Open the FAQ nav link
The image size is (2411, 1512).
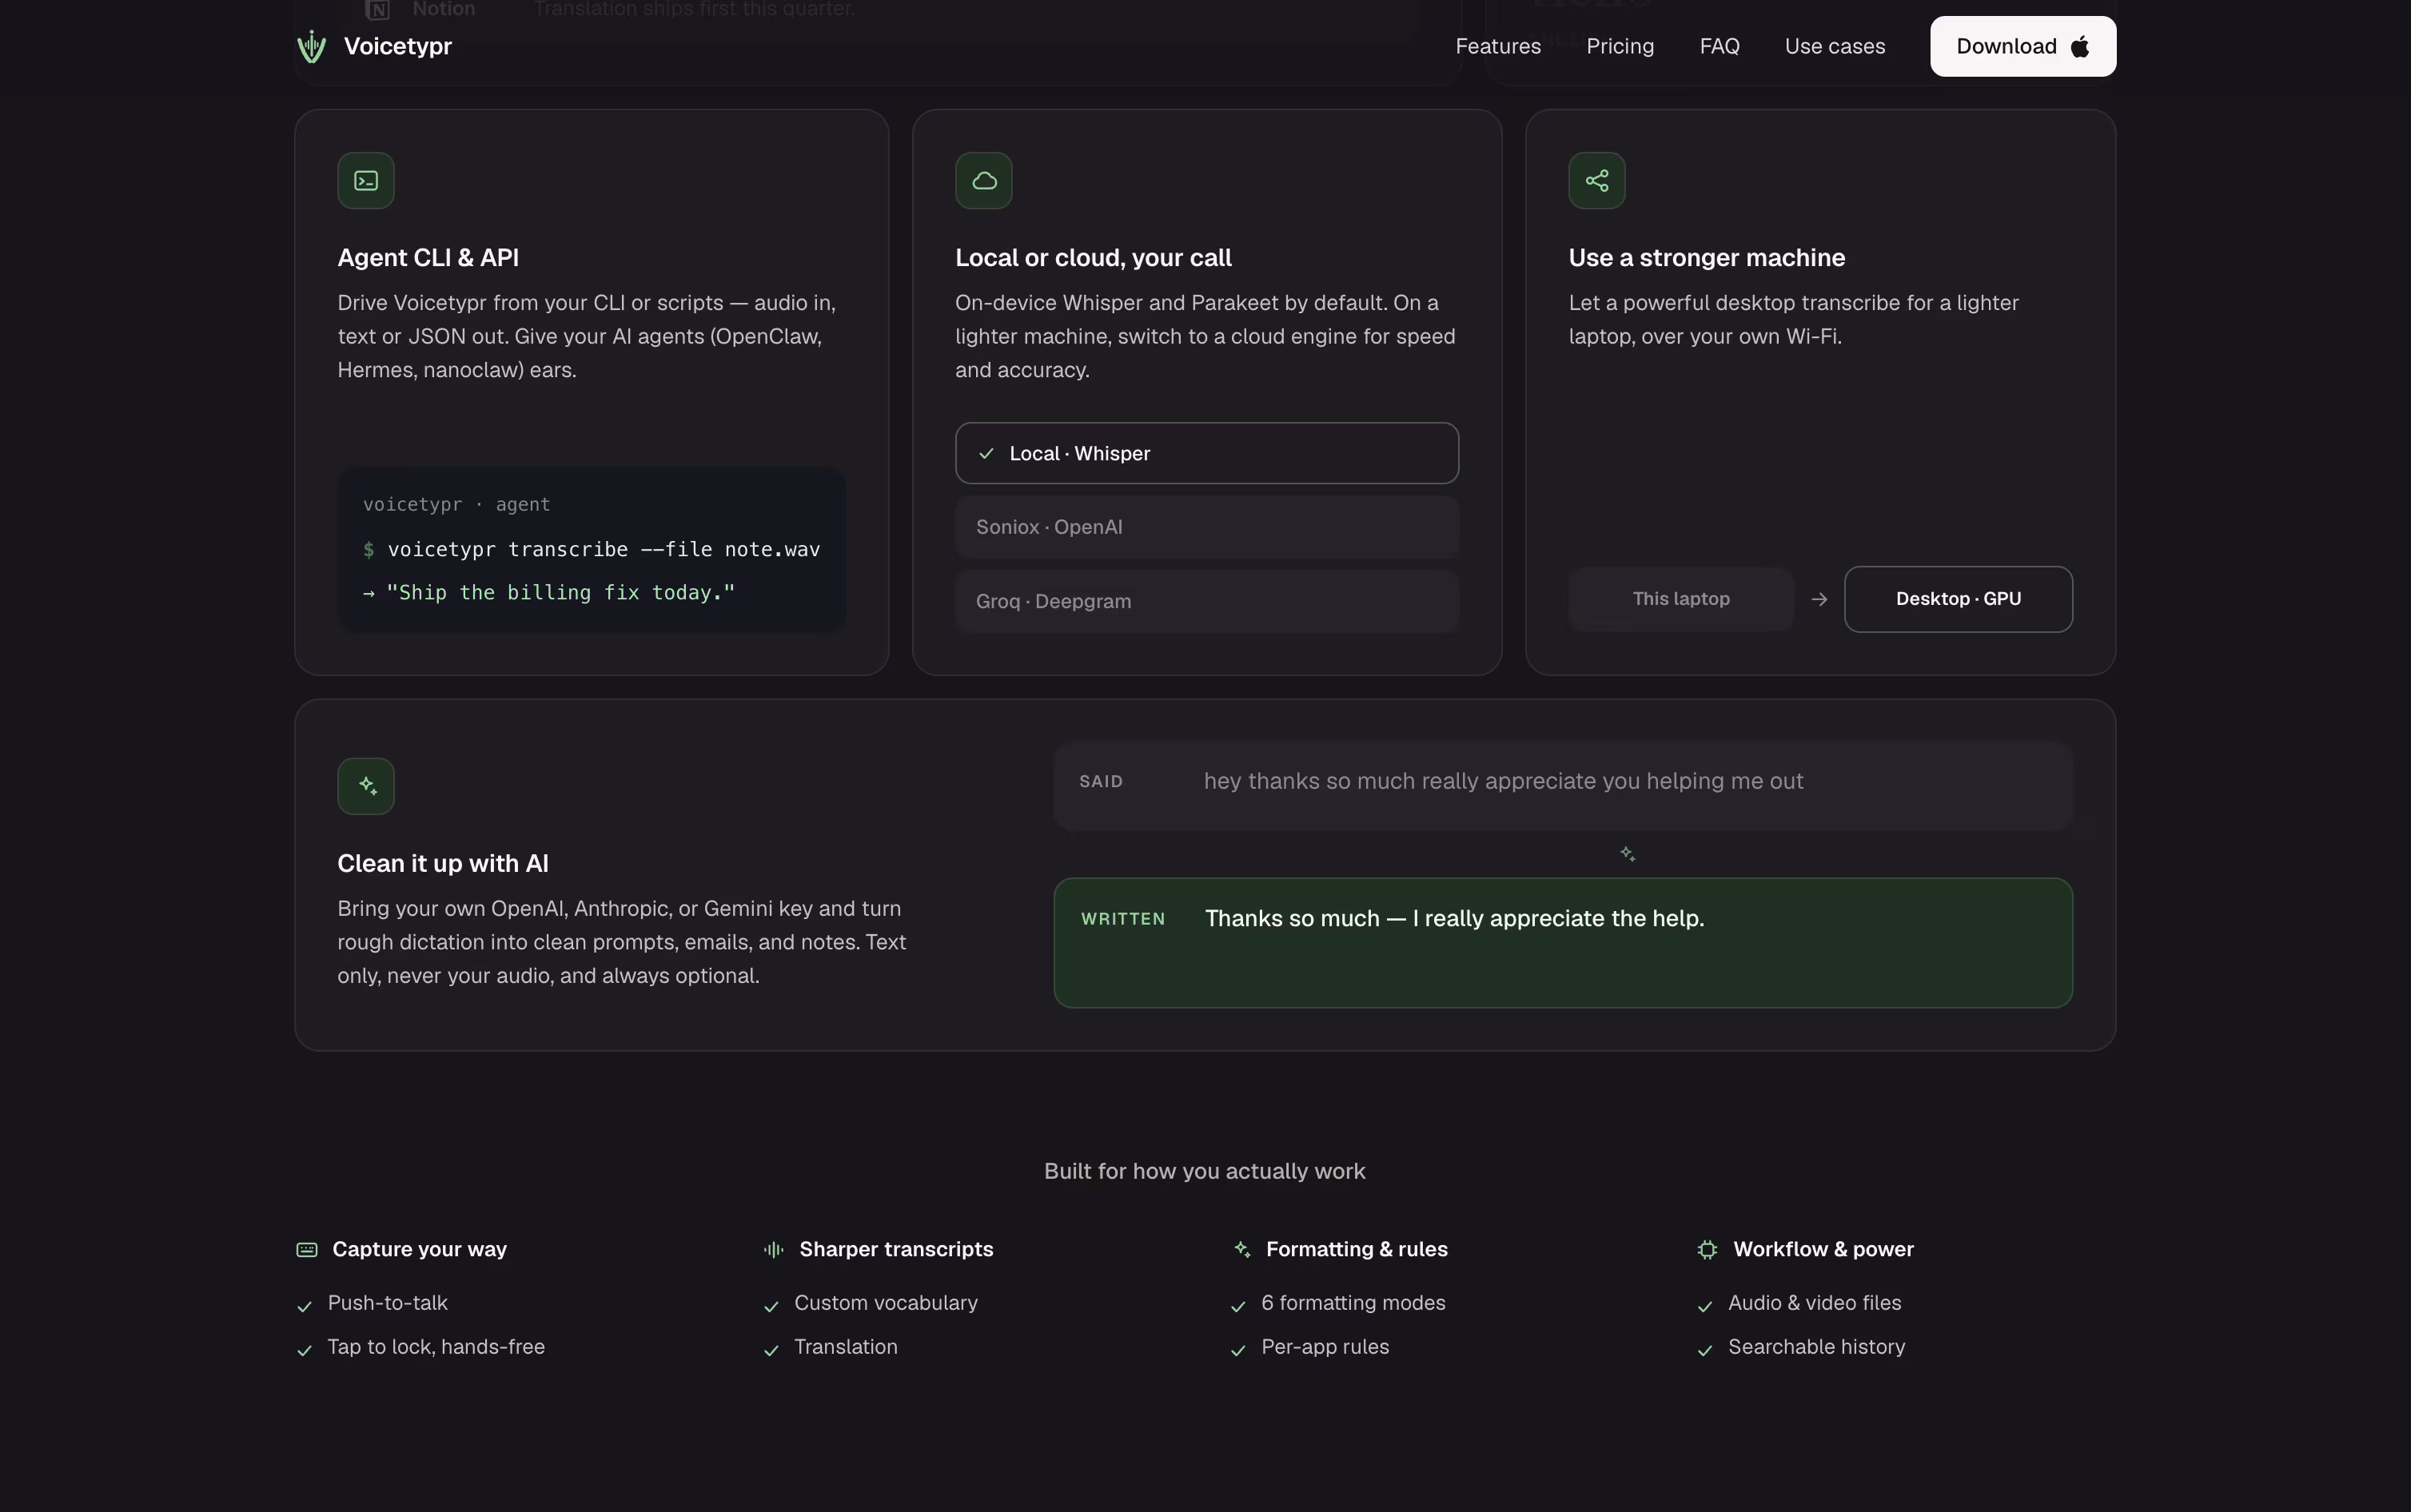click(1719, 46)
